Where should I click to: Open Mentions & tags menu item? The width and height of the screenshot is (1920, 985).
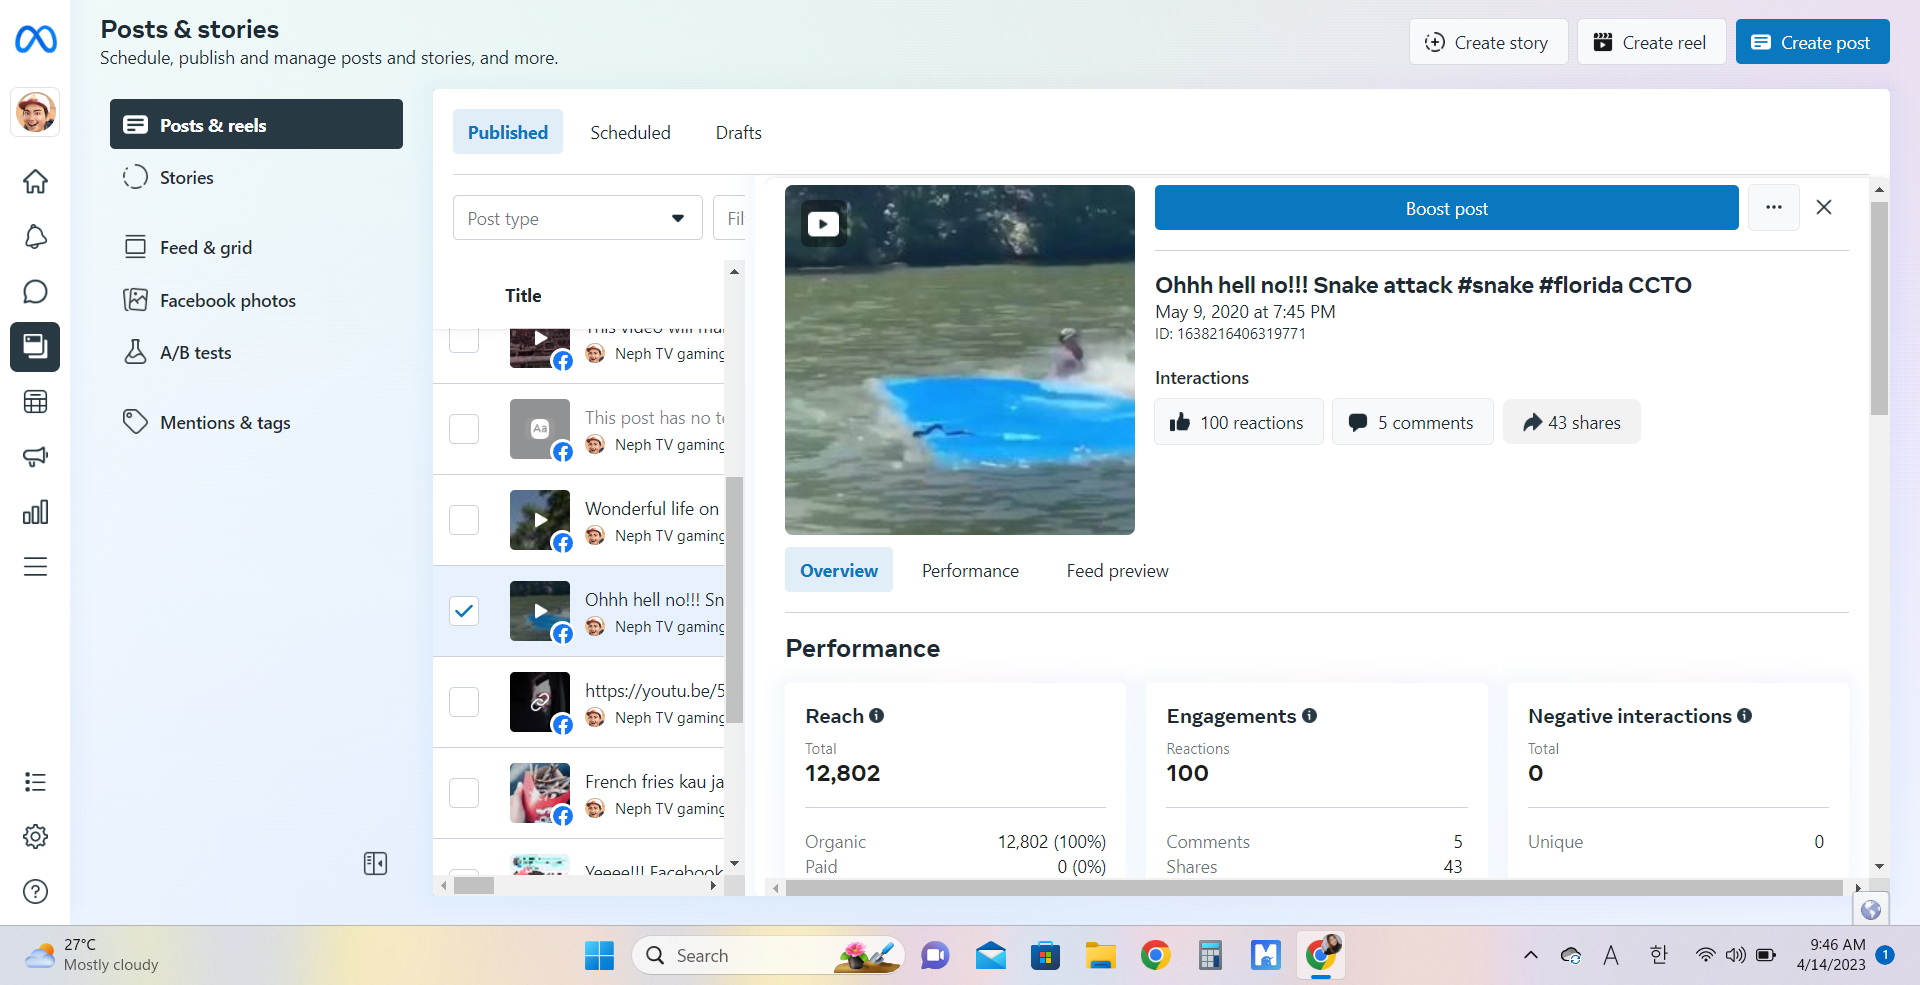tap(256, 422)
